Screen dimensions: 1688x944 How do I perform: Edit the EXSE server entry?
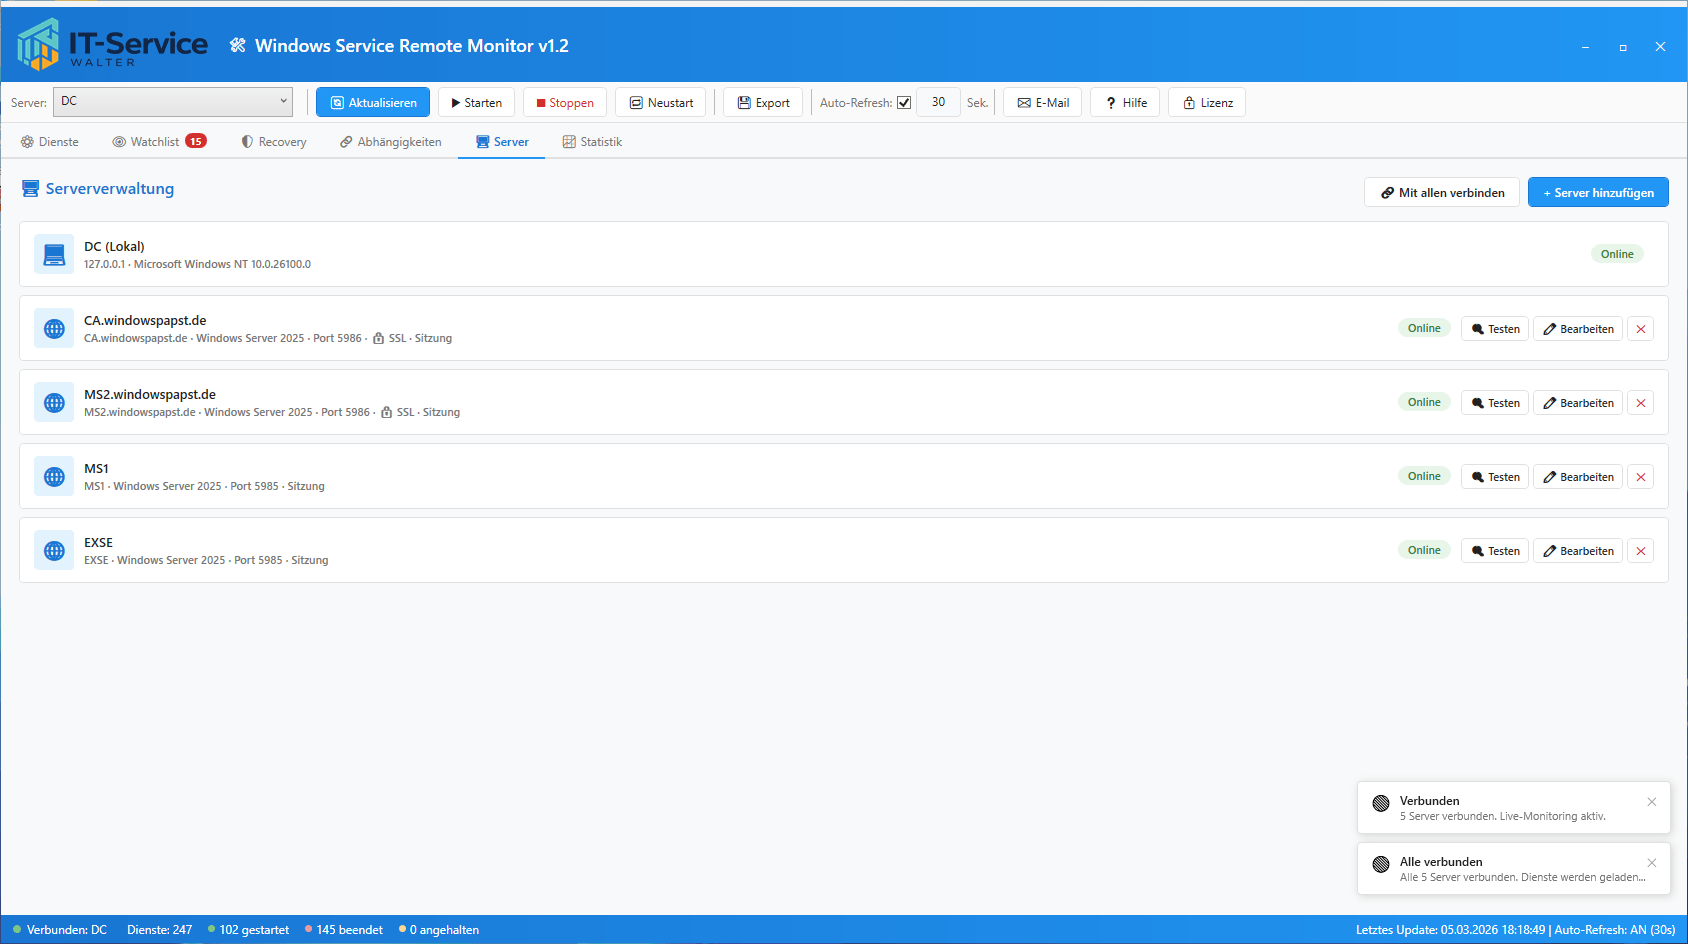click(1577, 551)
